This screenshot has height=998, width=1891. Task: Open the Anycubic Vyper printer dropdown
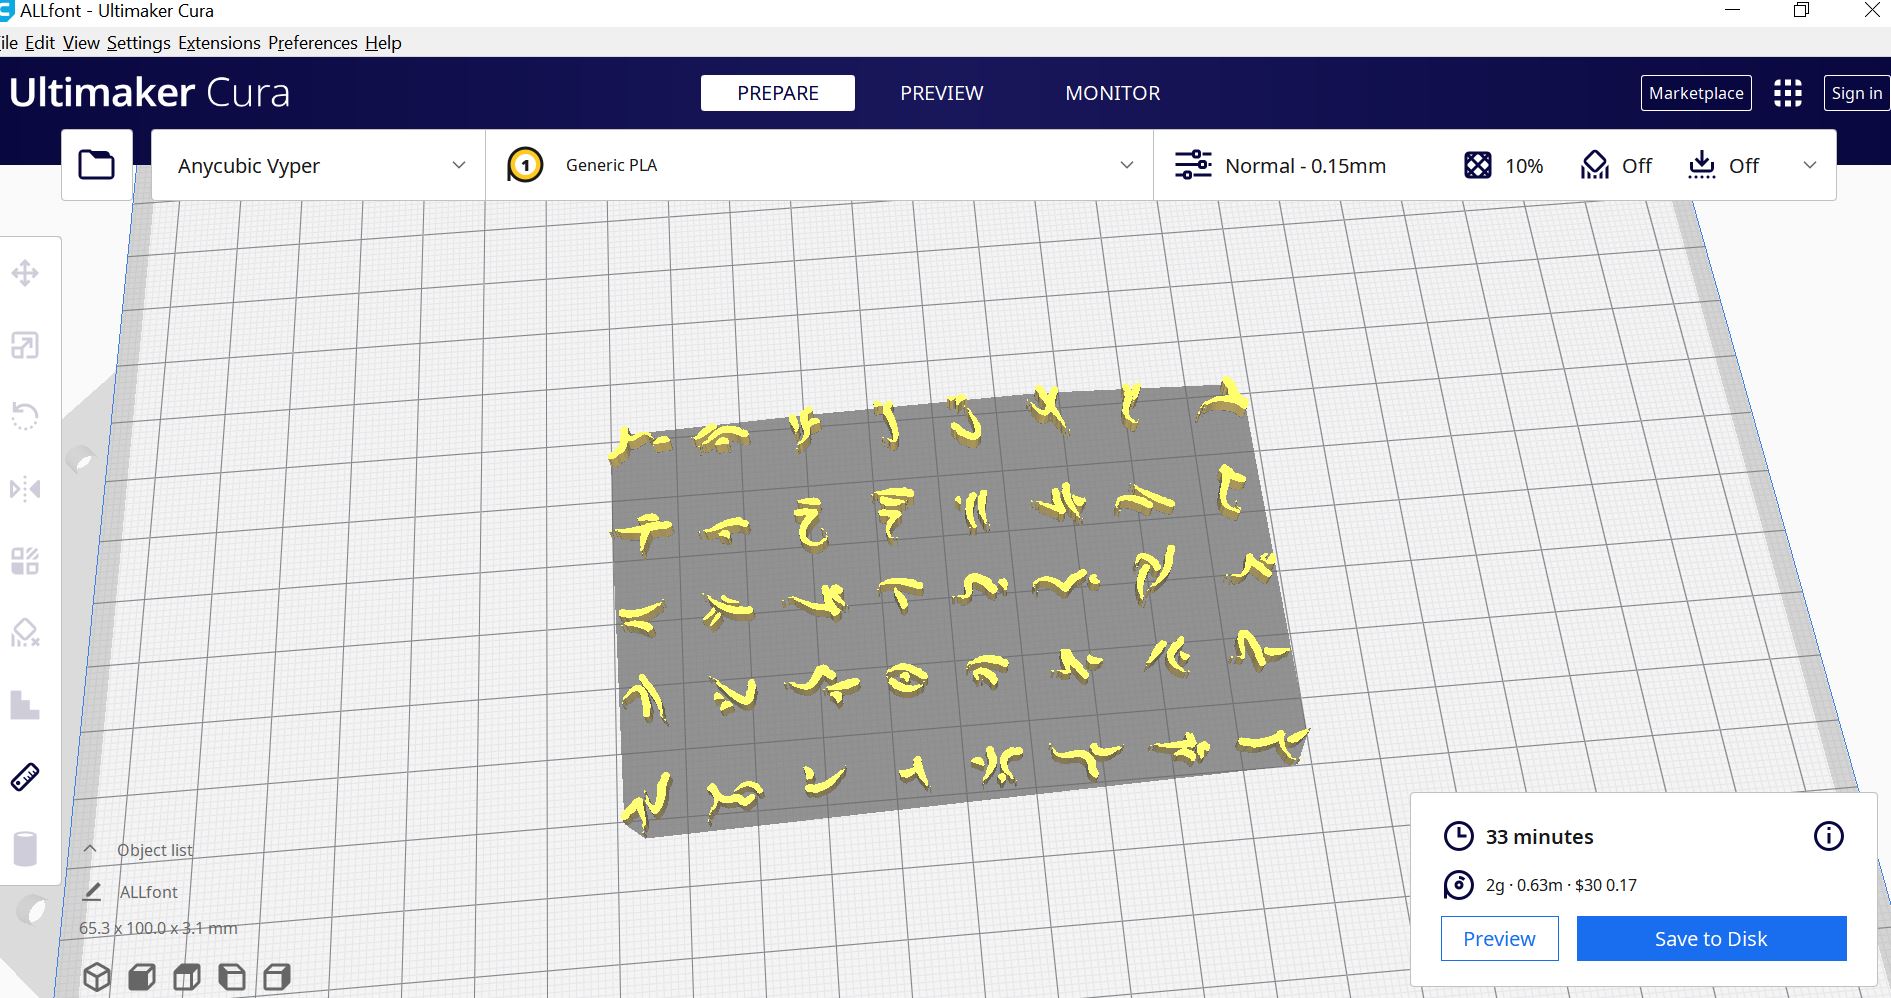[318, 165]
